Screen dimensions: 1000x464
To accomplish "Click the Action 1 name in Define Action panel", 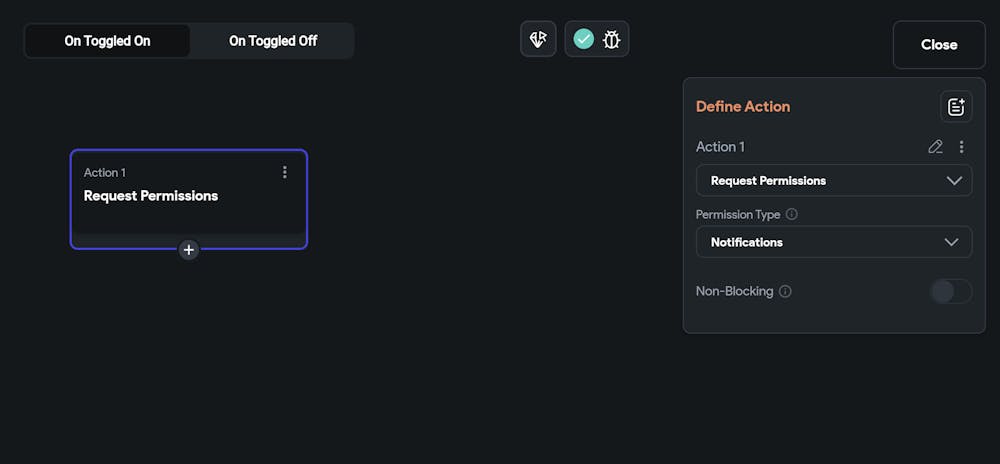I will click(720, 147).
